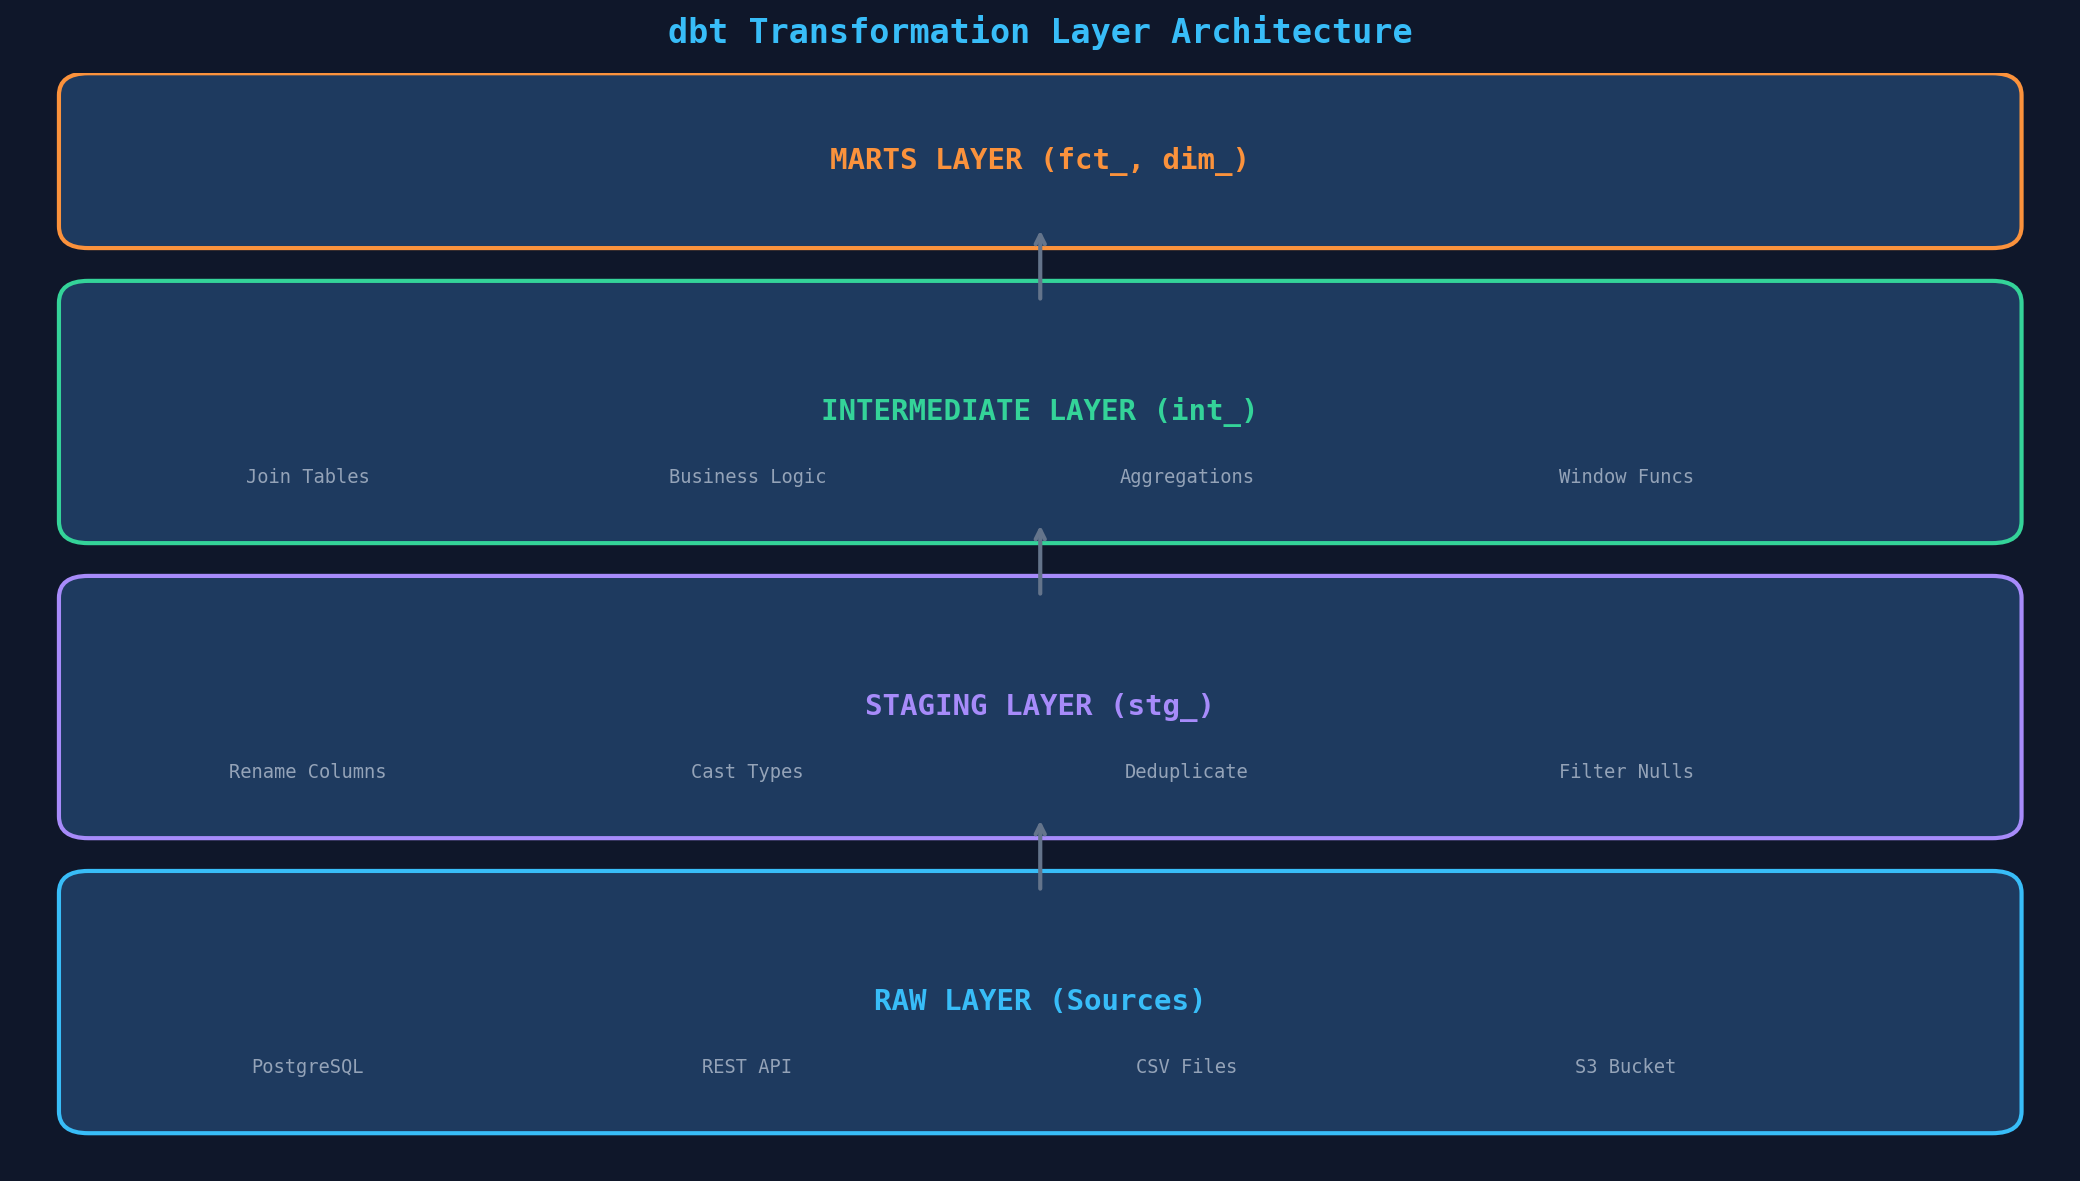Click the Business Logic item
Screen dimensions: 2080x1181
[x=747, y=476]
